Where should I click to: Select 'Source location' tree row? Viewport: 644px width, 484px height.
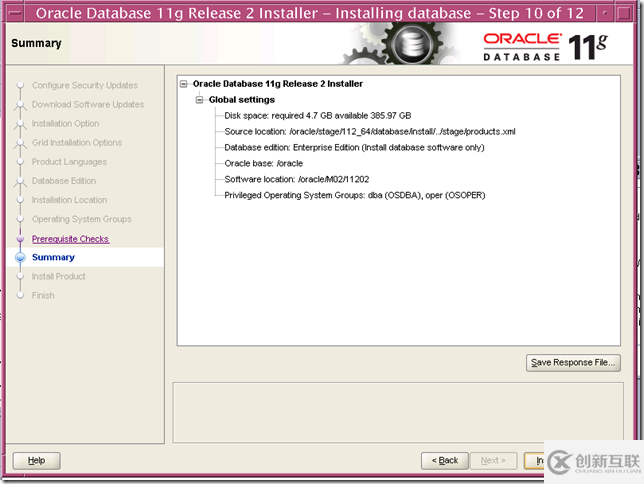pyautogui.click(x=370, y=131)
